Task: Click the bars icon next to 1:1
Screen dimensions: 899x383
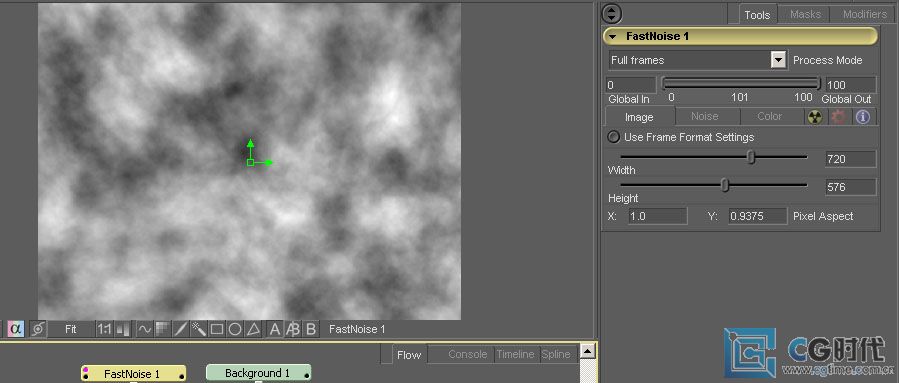Action: tap(123, 329)
